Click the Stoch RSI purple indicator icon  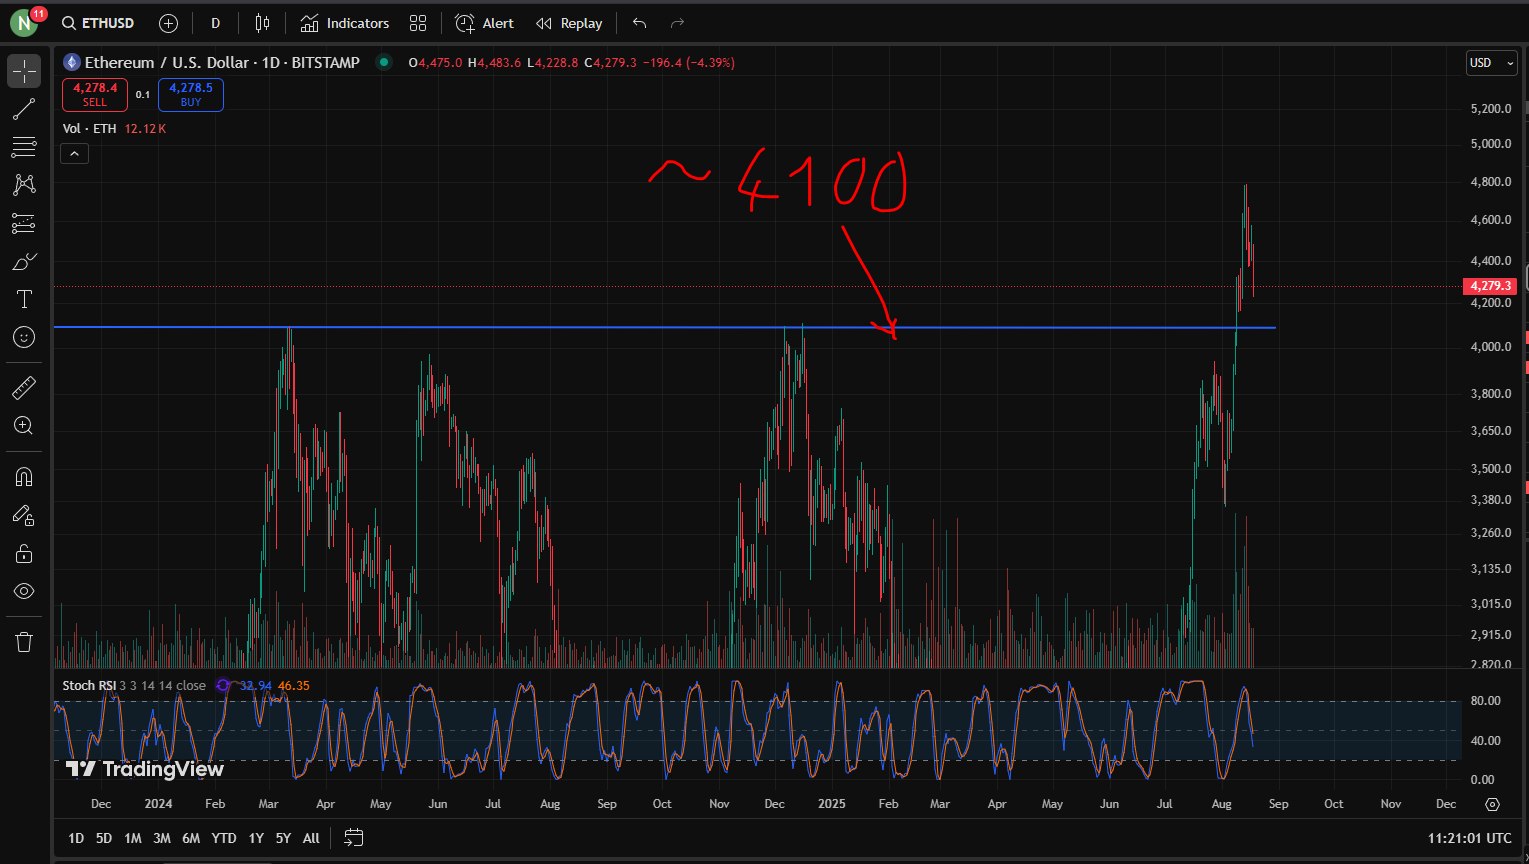click(x=223, y=685)
